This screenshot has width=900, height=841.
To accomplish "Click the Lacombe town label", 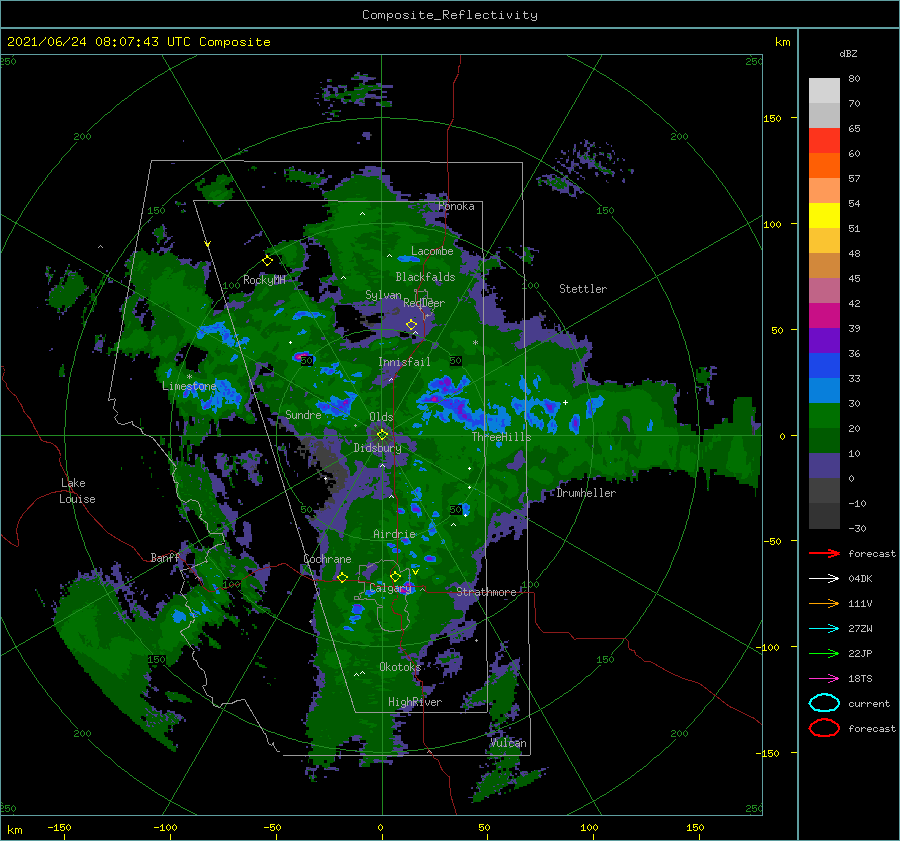I will point(432,251).
